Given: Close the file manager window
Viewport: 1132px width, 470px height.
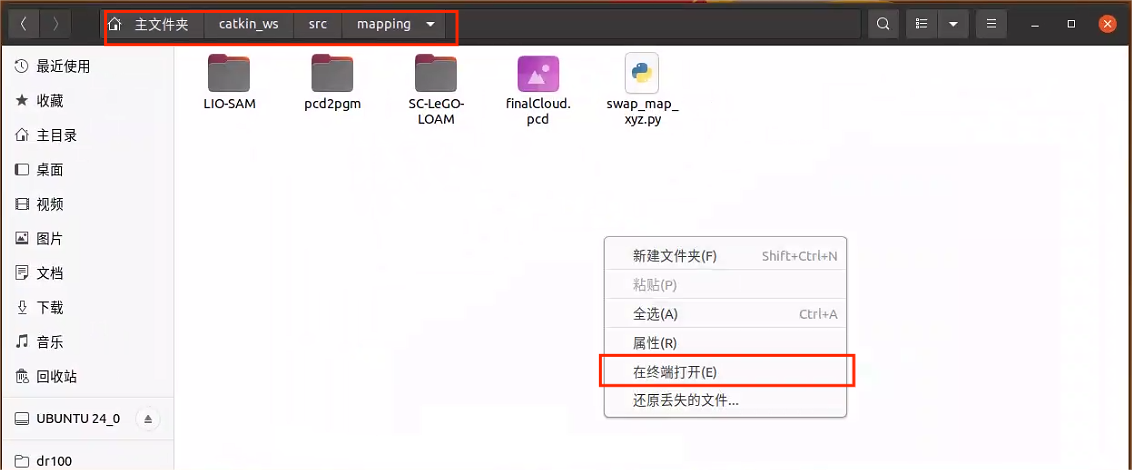Looking at the screenshot, I should click(1107, 24).
